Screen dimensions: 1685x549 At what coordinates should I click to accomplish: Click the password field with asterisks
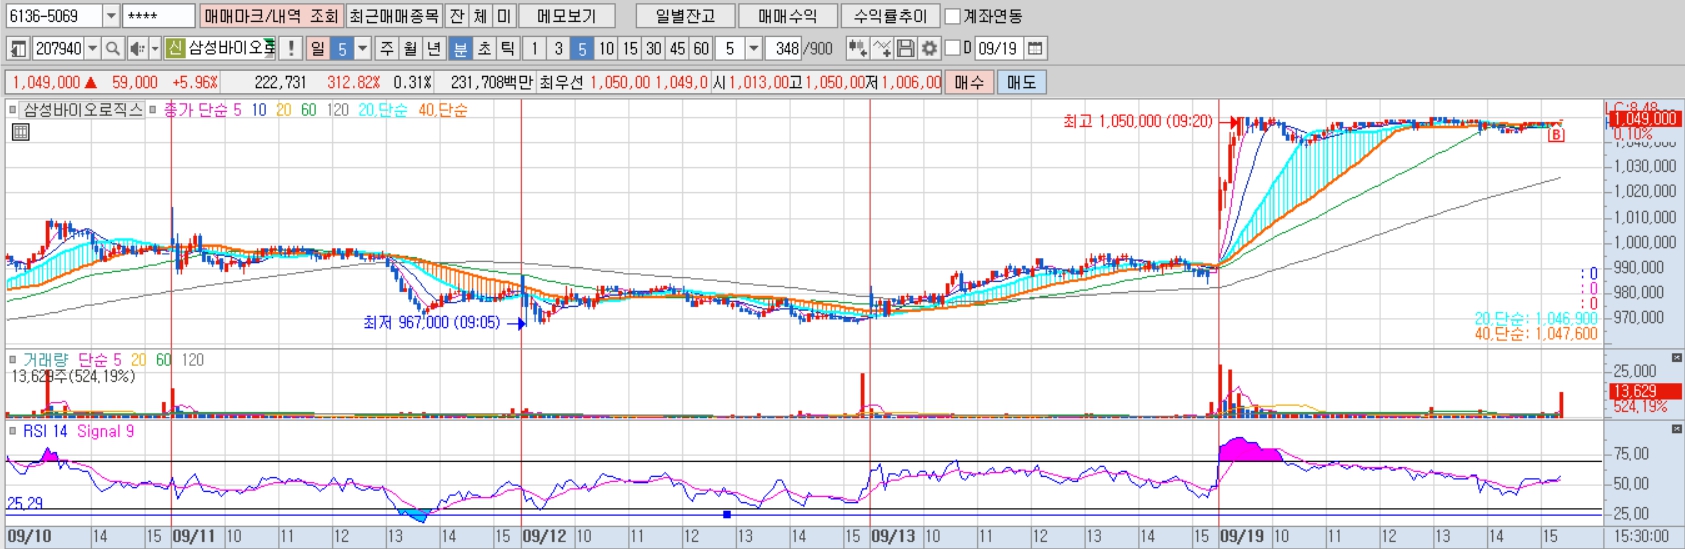pos(159,16)
